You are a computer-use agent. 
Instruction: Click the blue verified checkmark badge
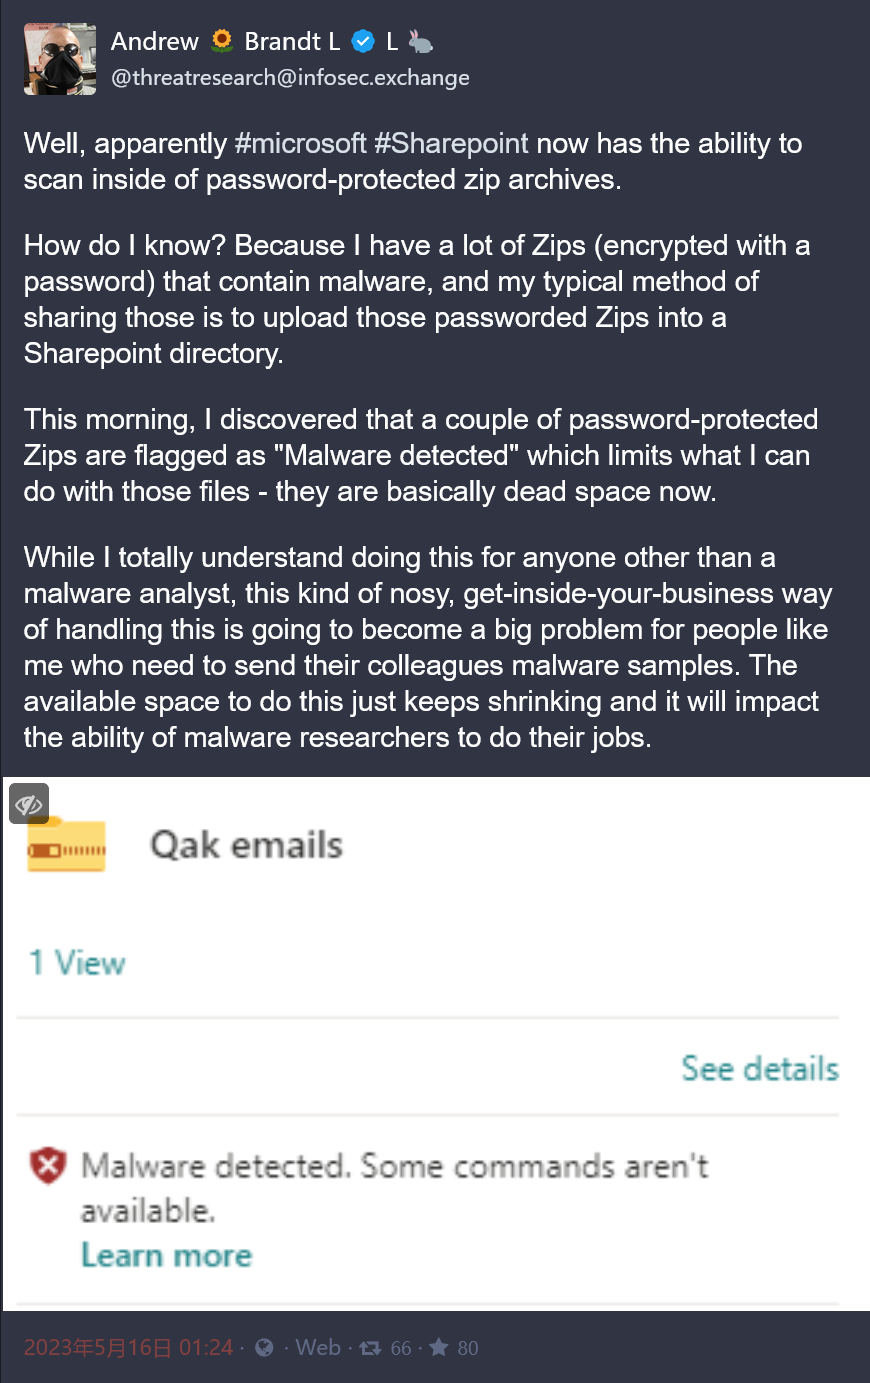(x=364, y=42)
